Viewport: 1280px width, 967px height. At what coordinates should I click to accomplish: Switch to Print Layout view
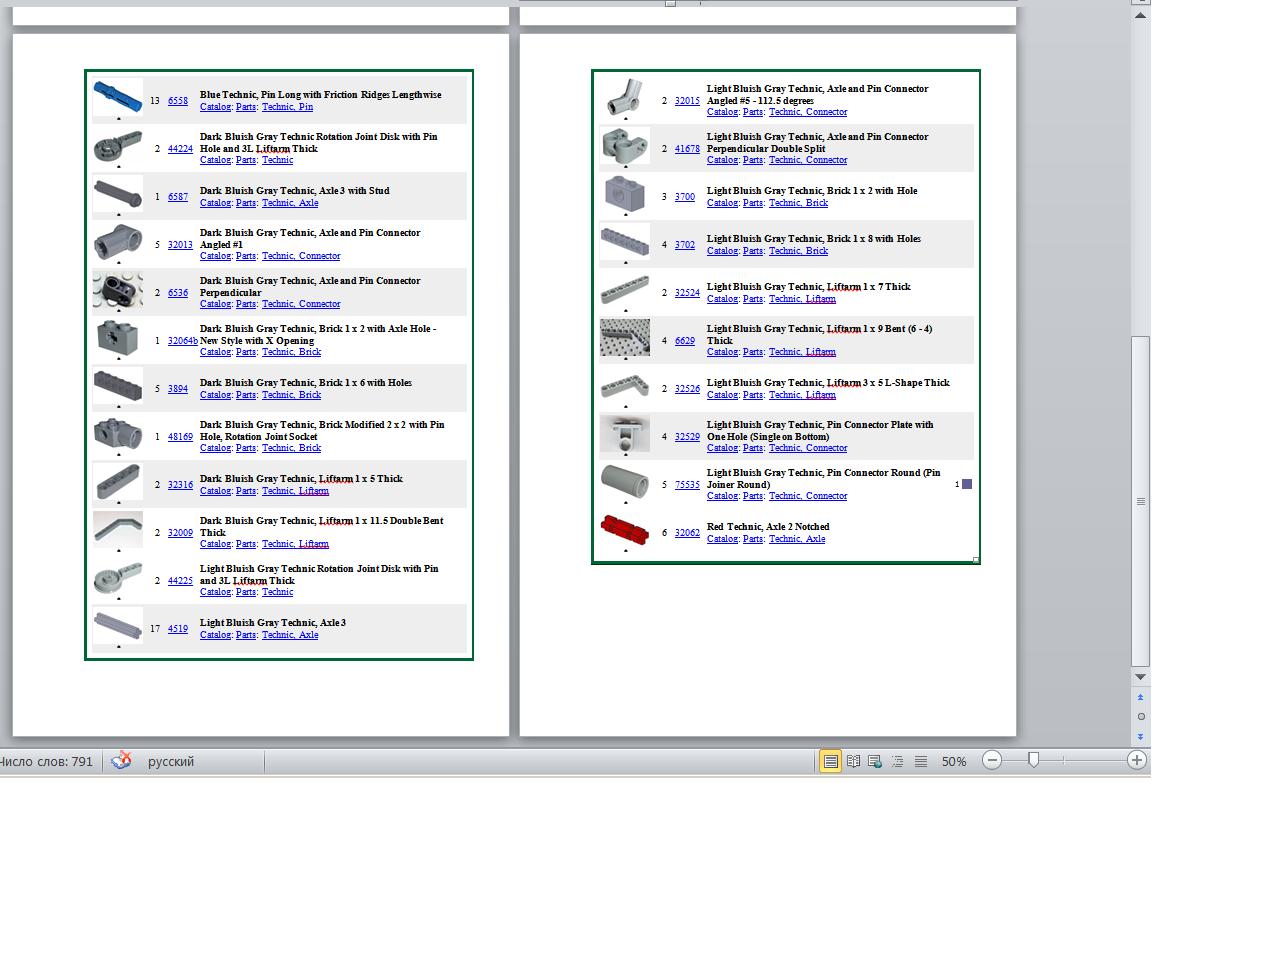pos(830,761)
